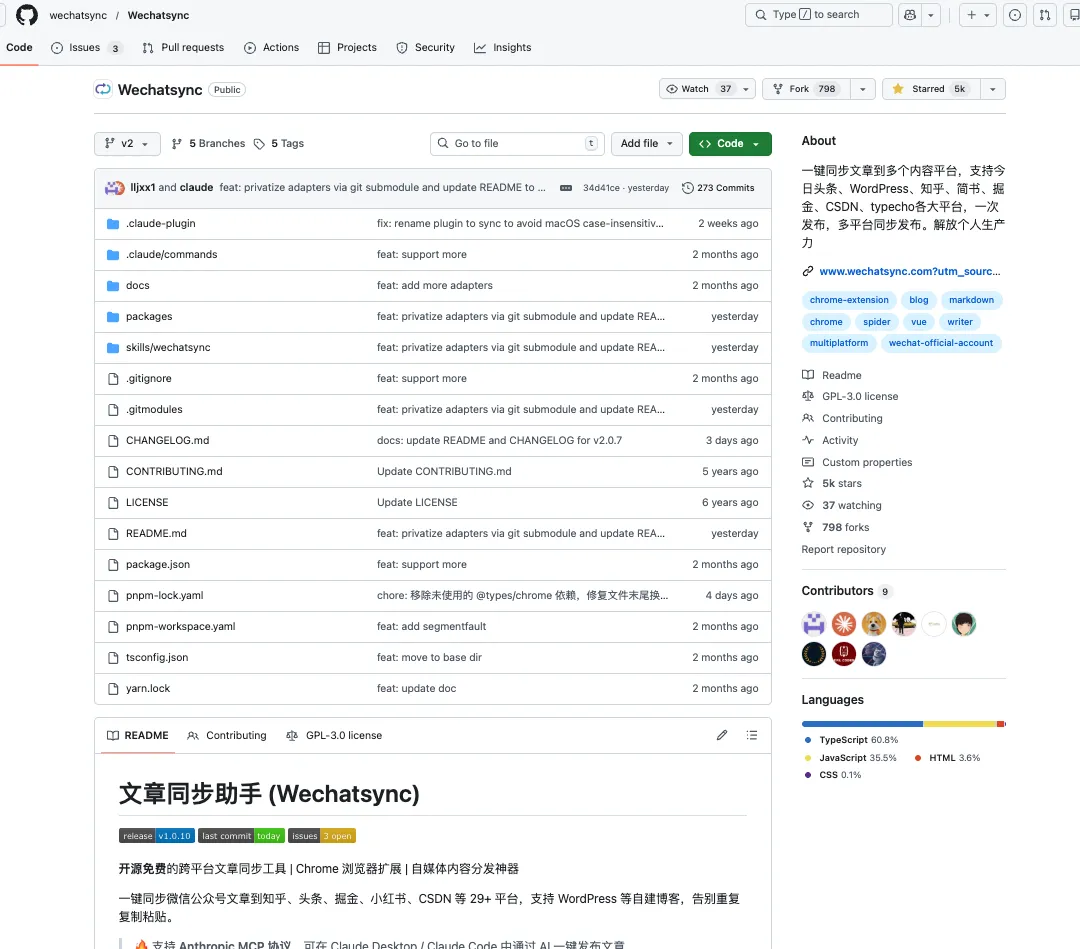This screenshot has height=949, width=1080.
Task: Select the Code tab
Action: coord(19,48)
